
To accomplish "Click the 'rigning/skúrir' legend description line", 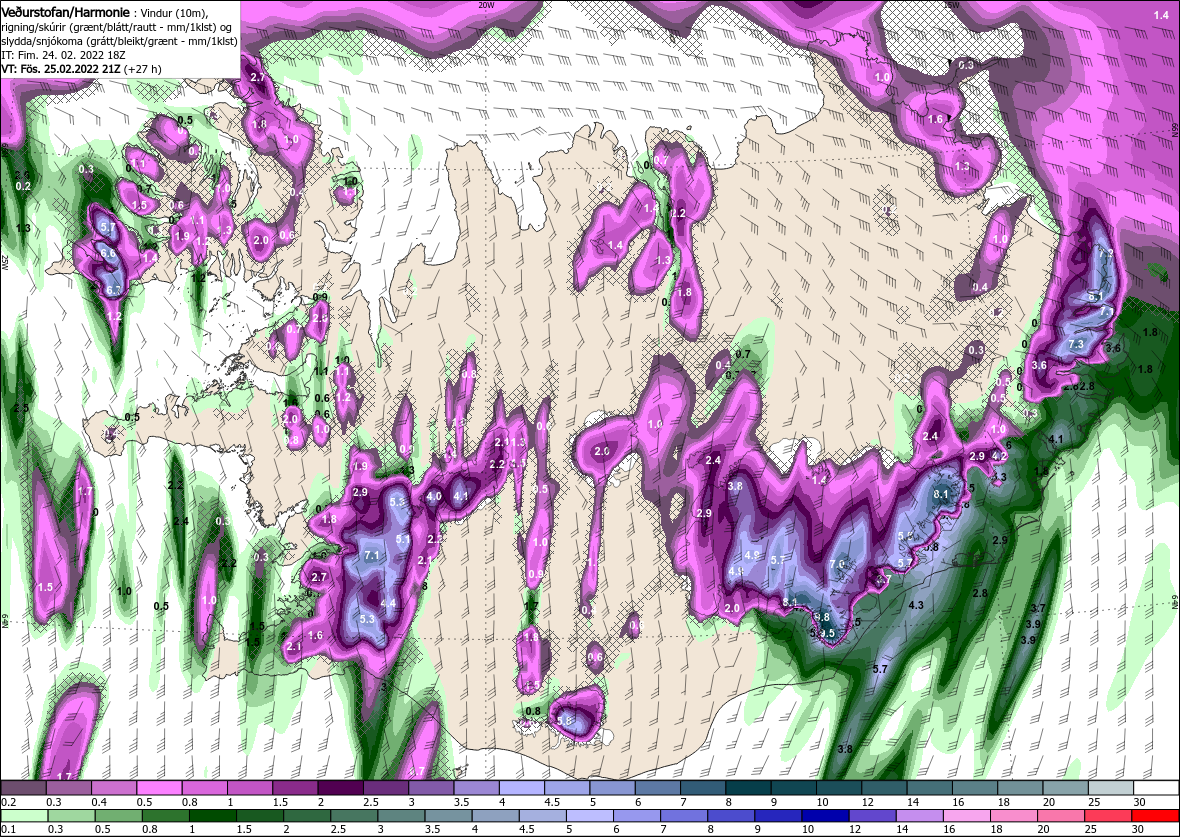I will pos(115,27).
